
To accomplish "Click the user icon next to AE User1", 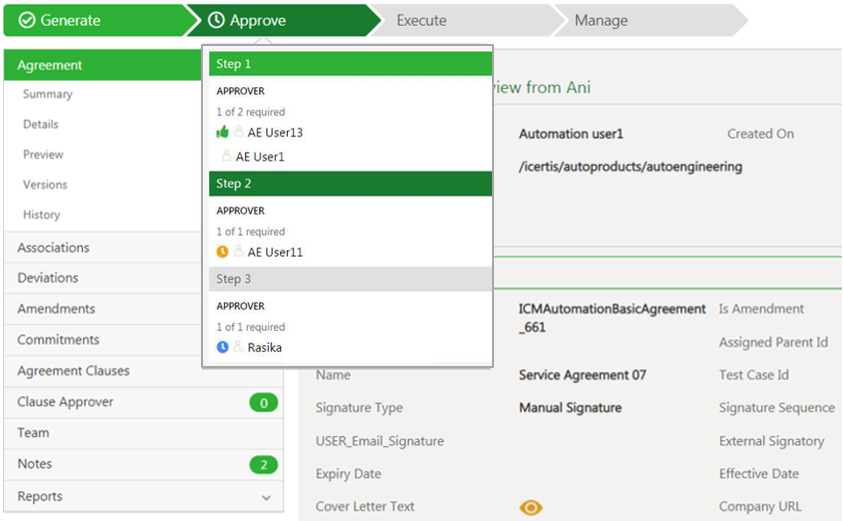I will click(x=226, y=156).
